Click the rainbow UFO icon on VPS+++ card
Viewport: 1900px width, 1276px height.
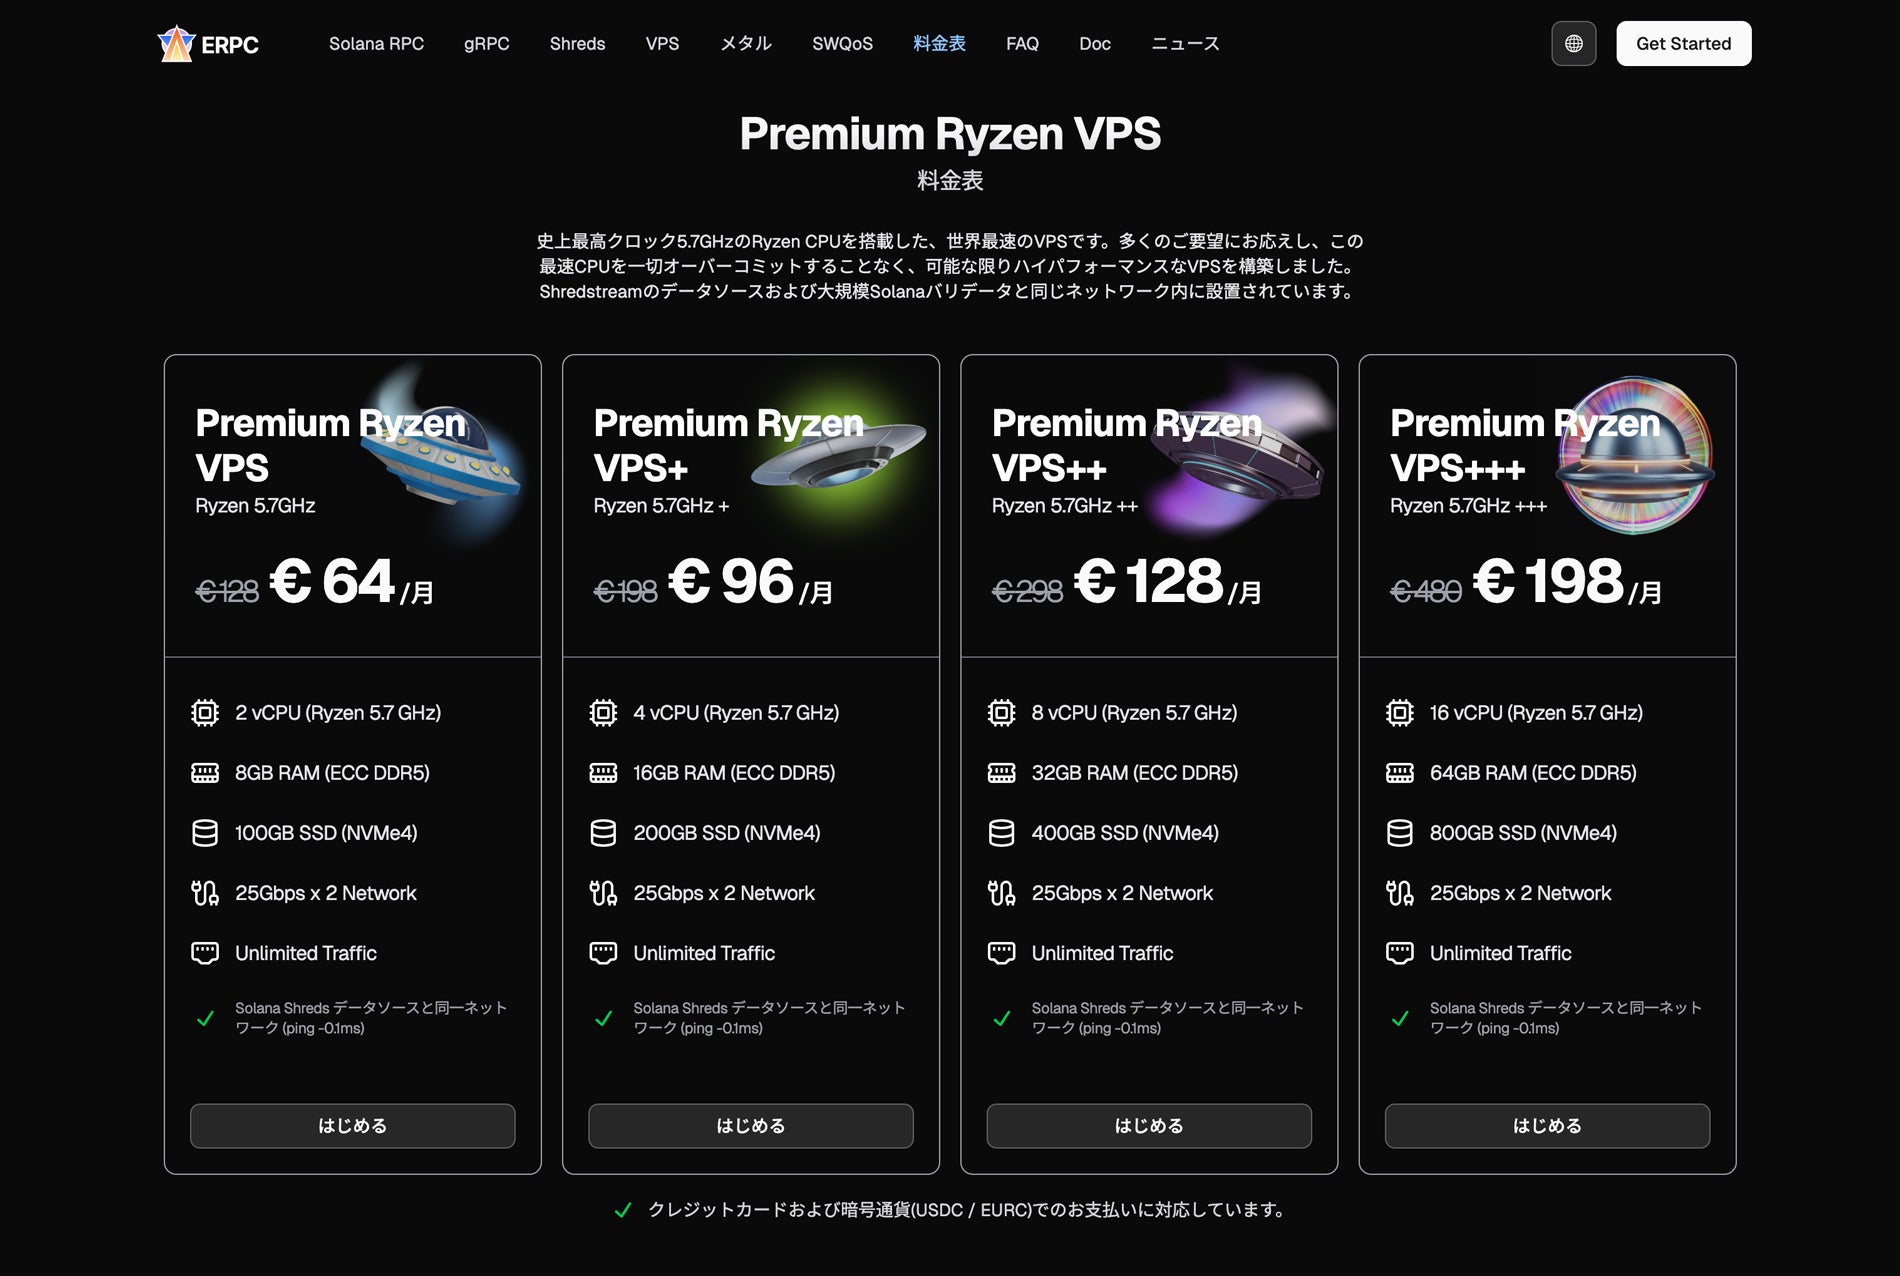click(1634, 455)
